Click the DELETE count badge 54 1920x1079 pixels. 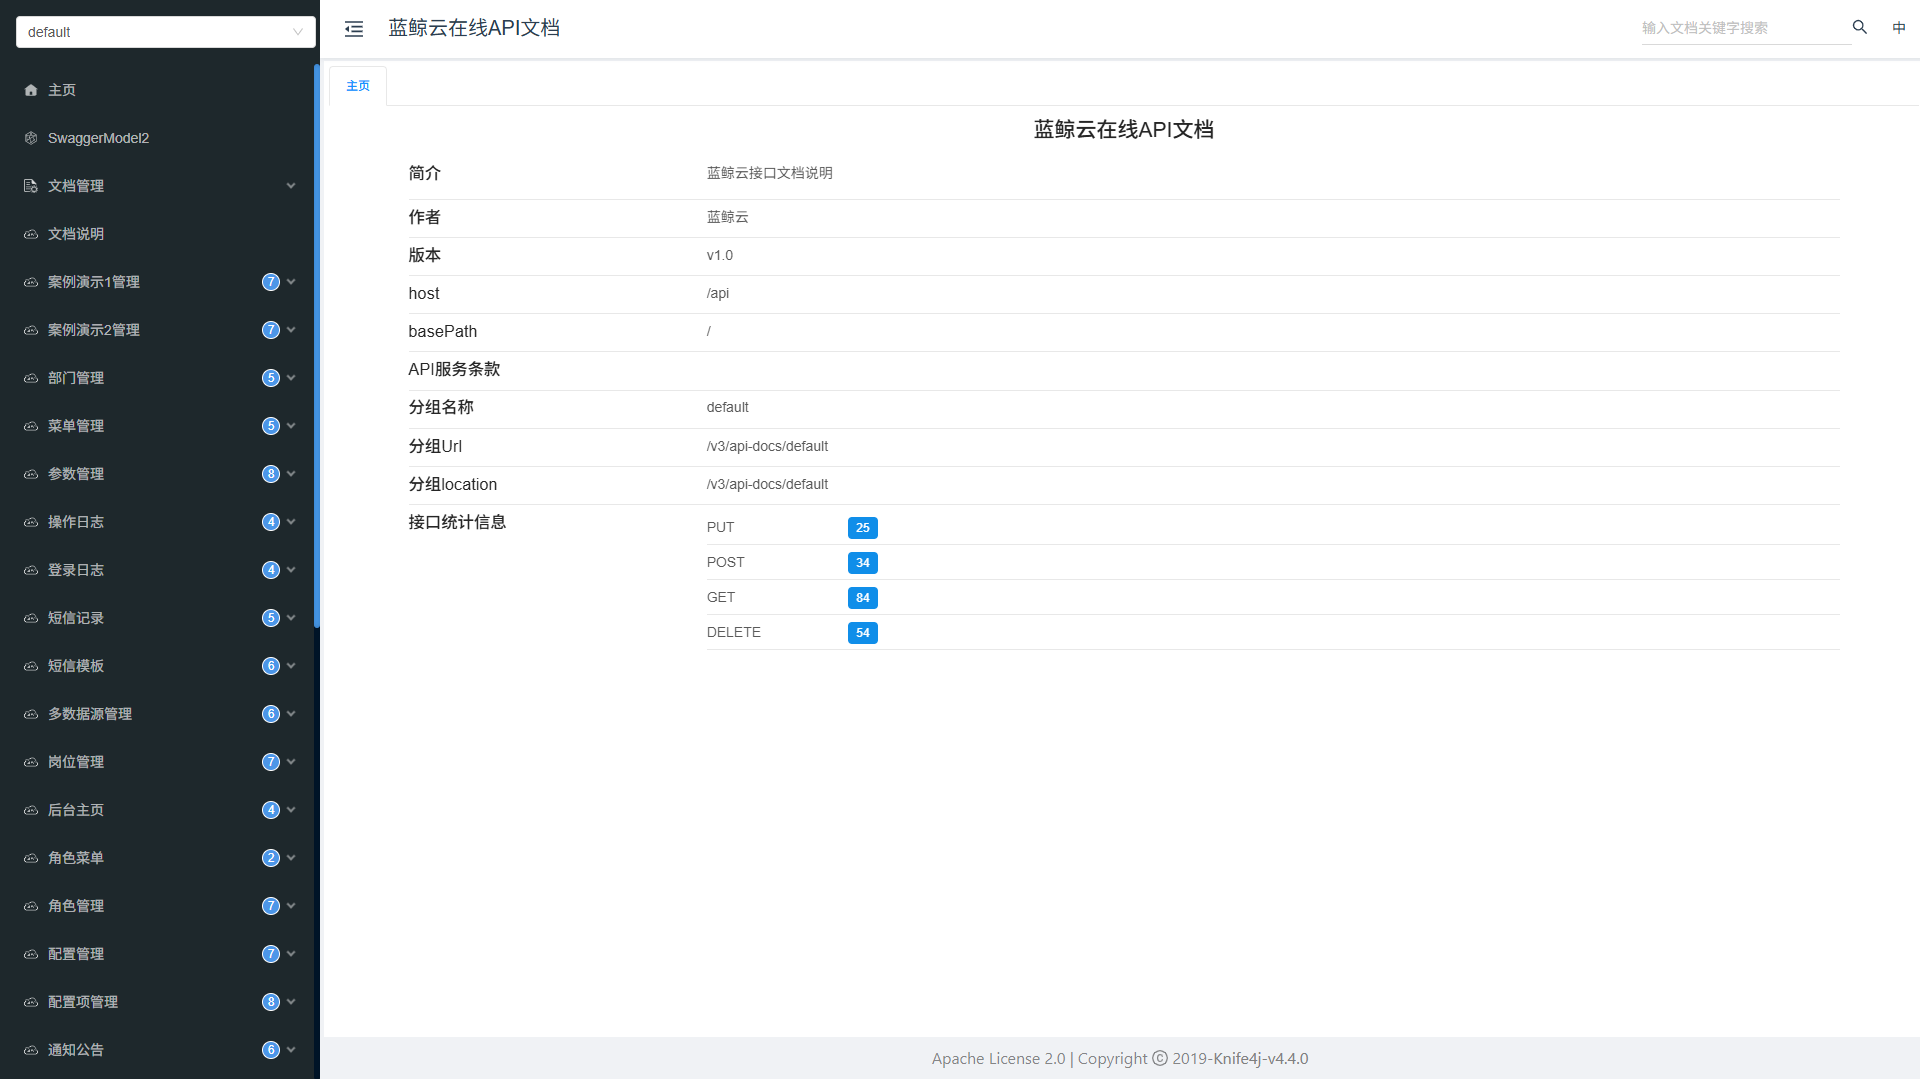click(x=863, y=633)
